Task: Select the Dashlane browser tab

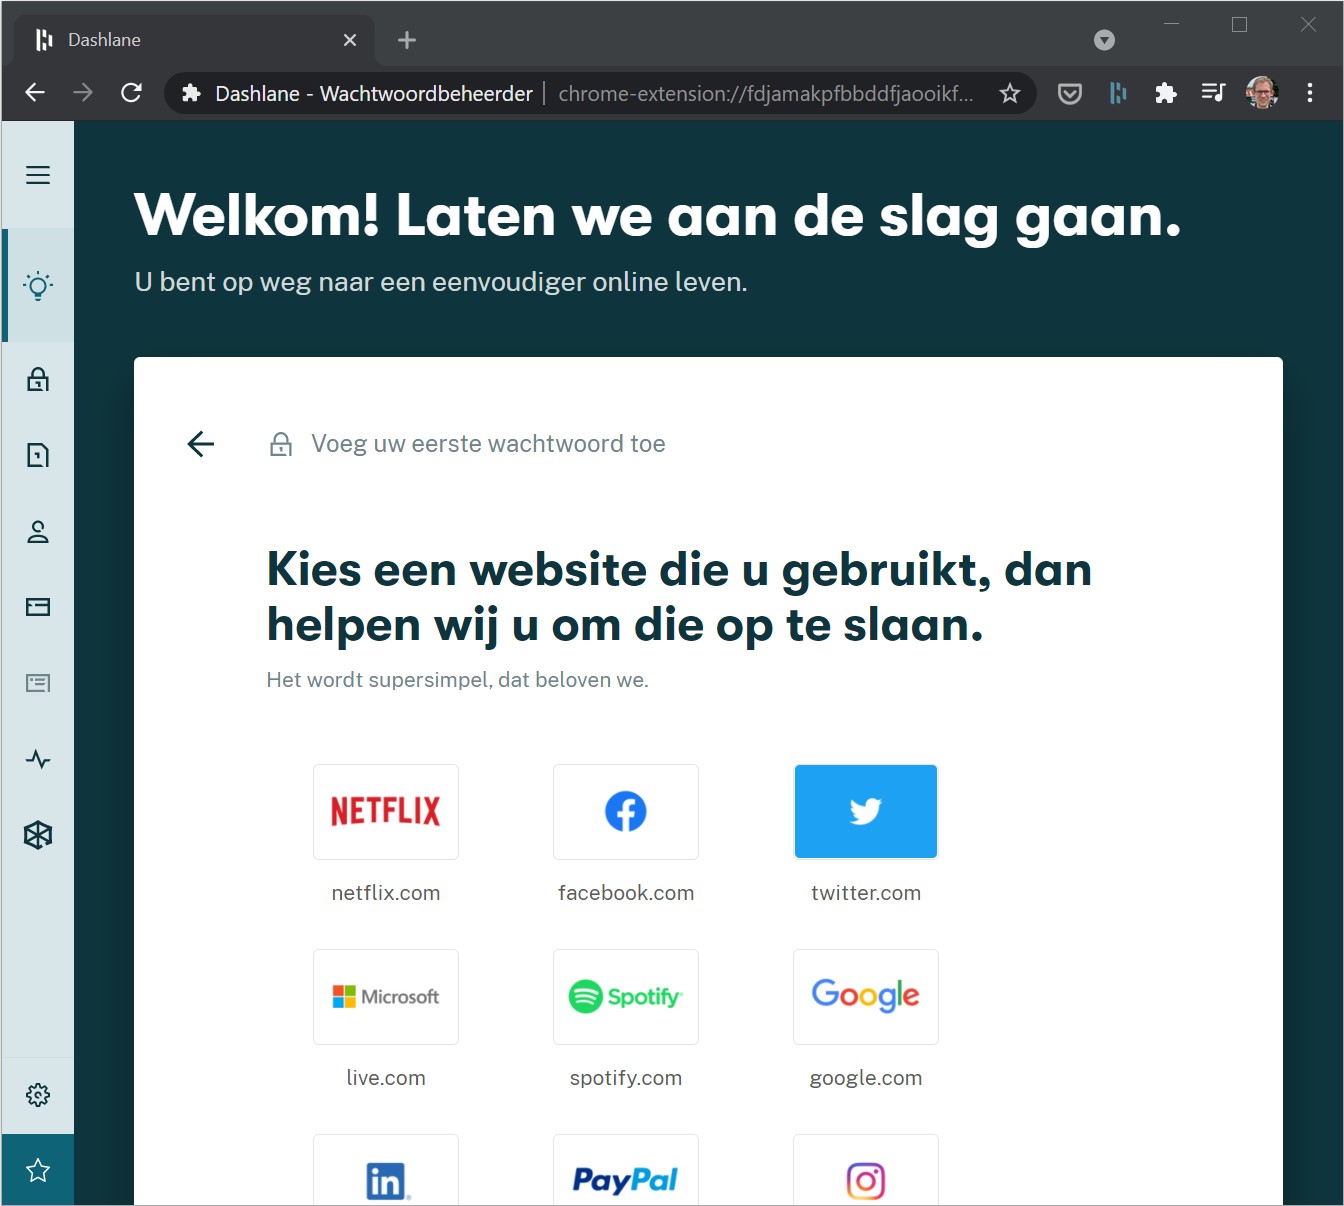Action: (x=195, y=40)
